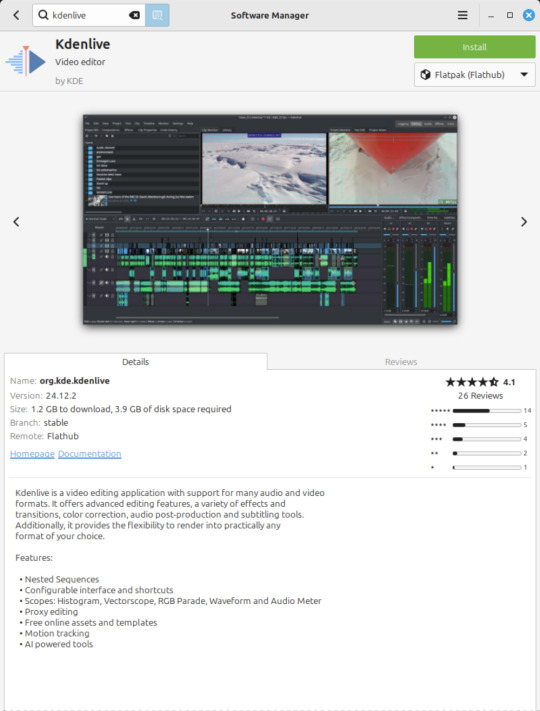Screen dimensions: 540x711
Task: Click the "by KDE" developer text
Action: coord(69,81)
